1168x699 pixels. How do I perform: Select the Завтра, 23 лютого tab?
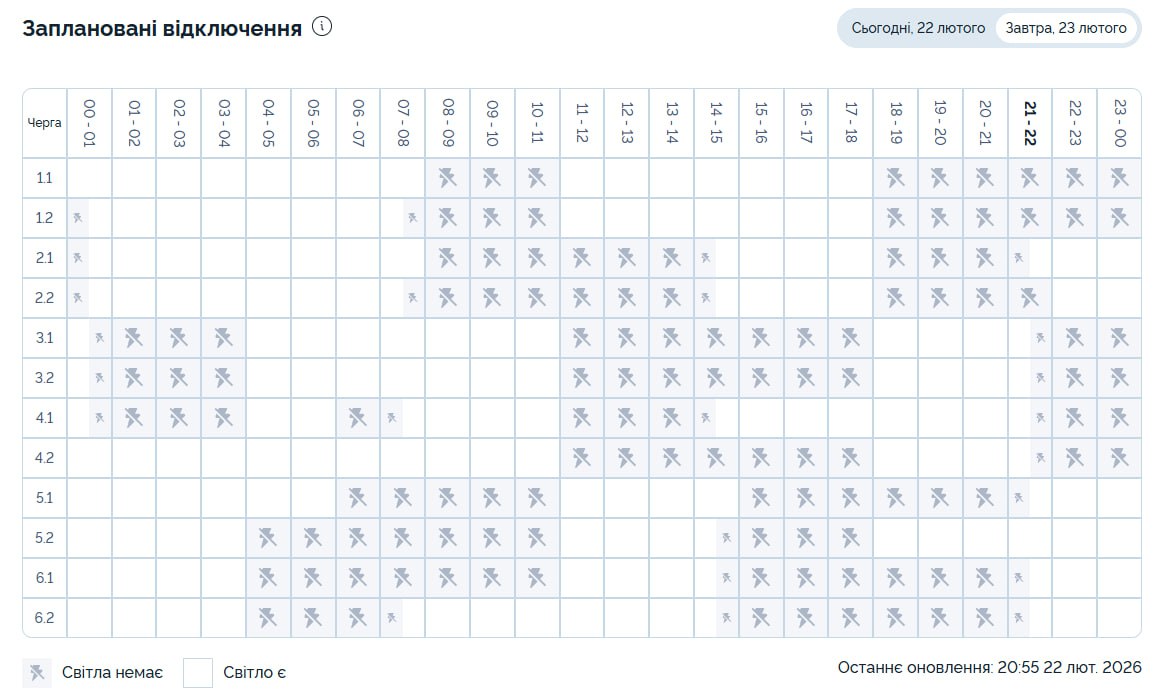point(1067,28)
